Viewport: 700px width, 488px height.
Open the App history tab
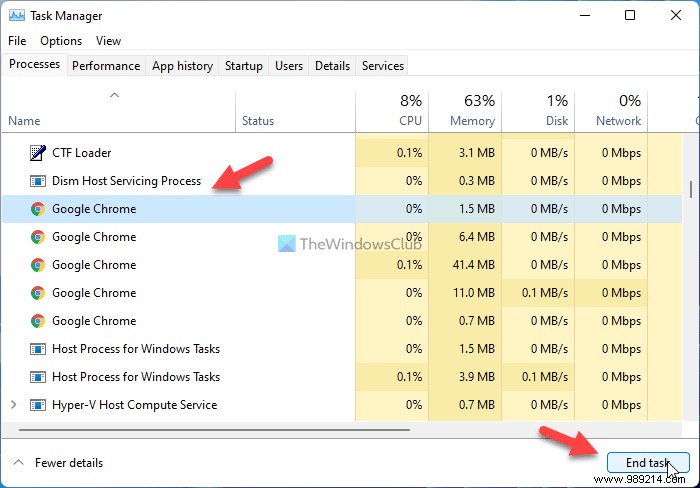pyautogui.click(x=182, y=66)
